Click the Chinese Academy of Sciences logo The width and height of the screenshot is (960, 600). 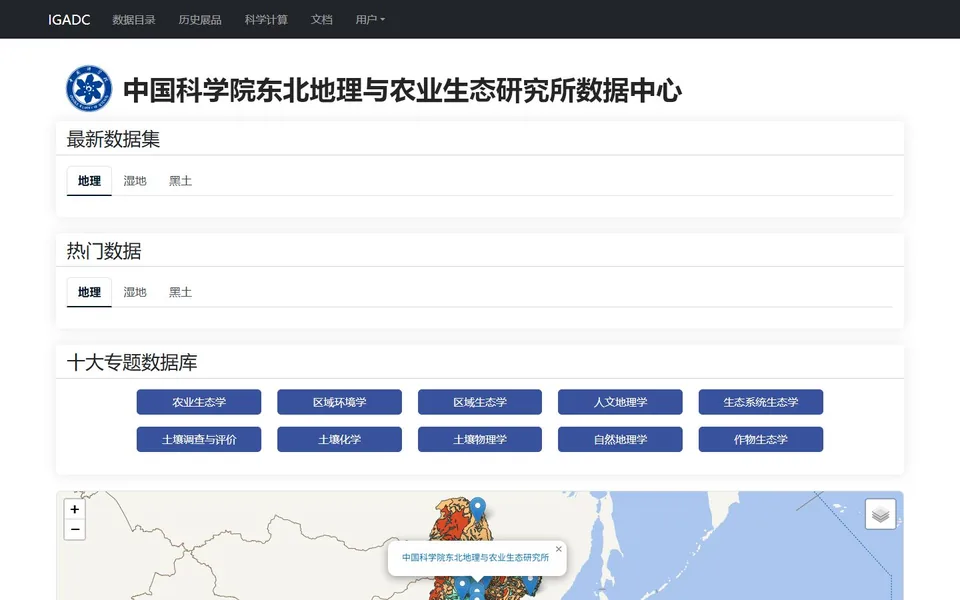click(x=89, y=89)
